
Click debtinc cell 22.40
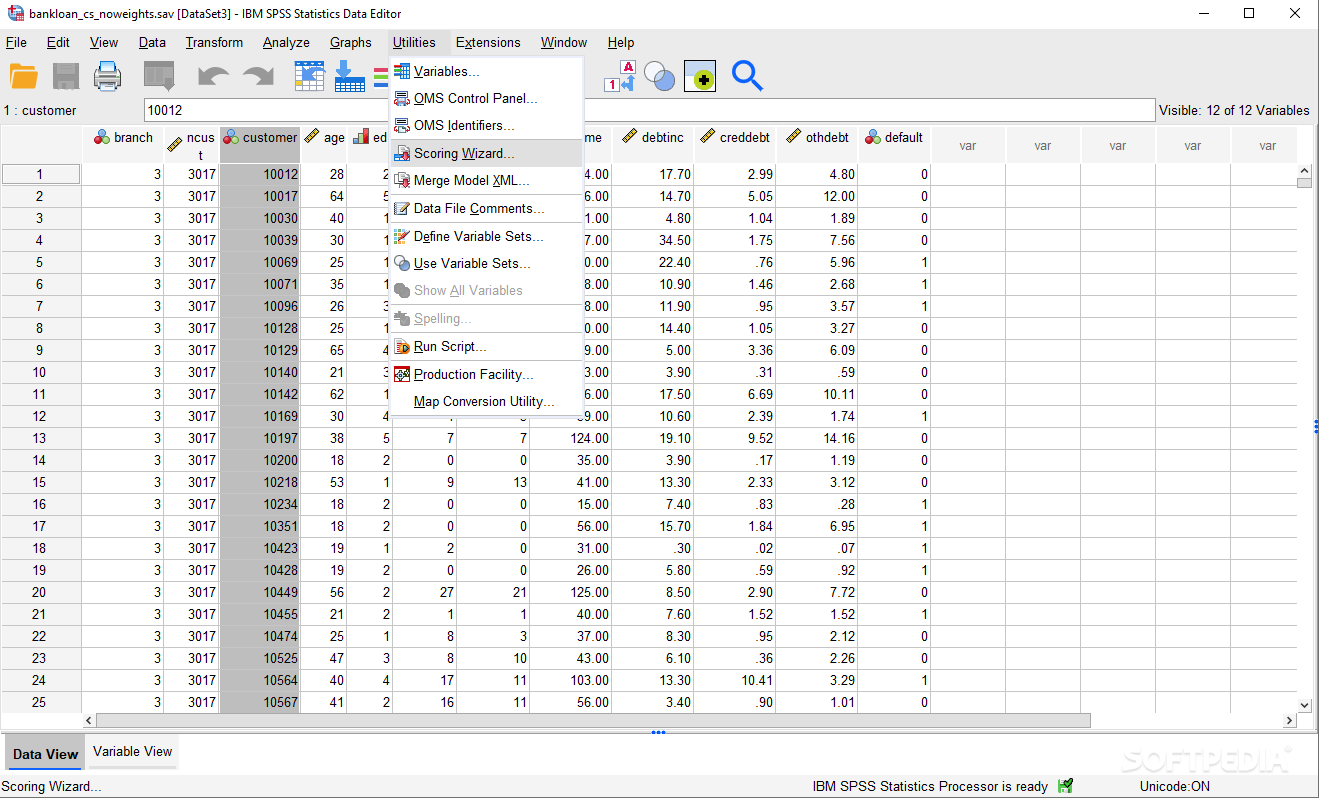[x=652, y=262]
